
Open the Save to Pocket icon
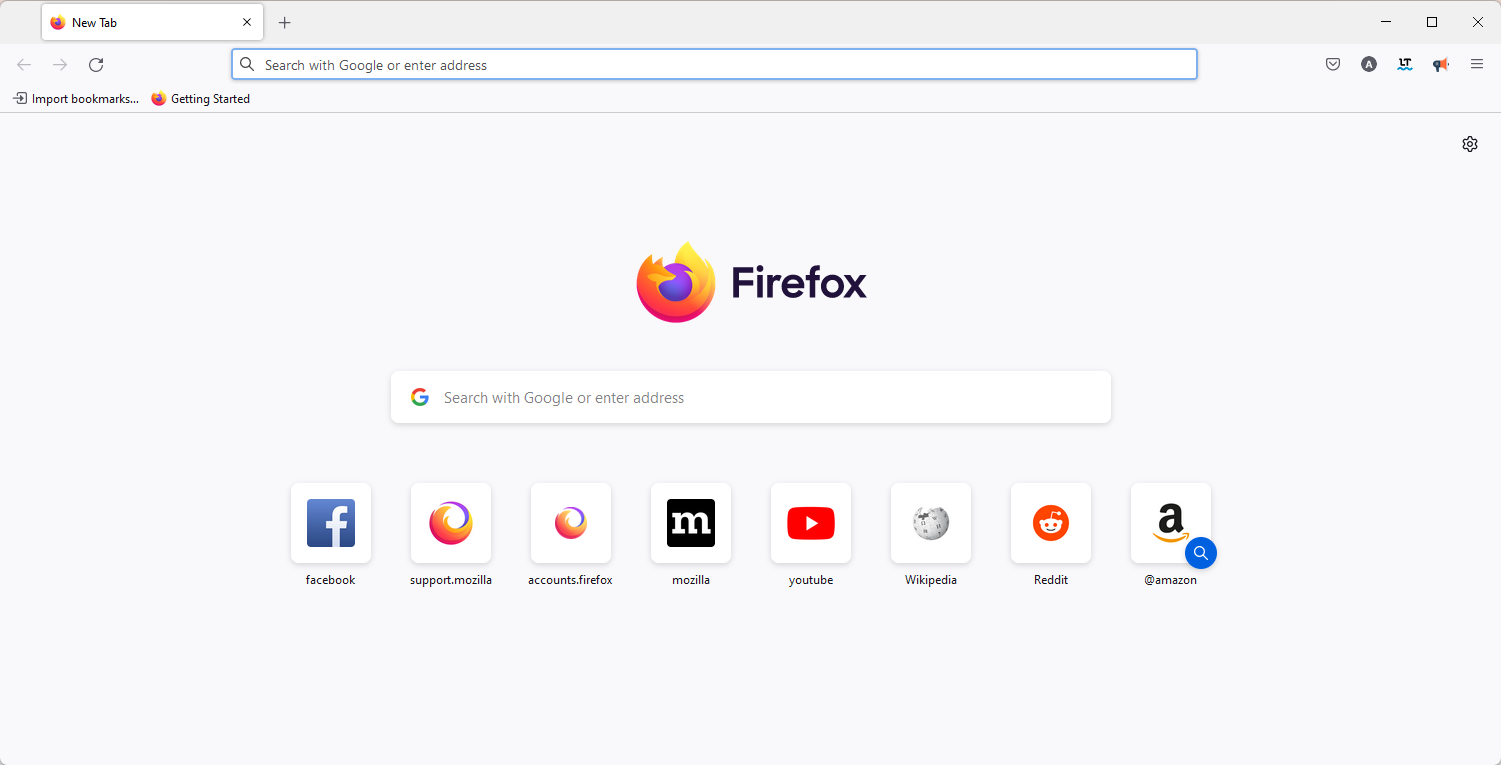point(1333,65)
